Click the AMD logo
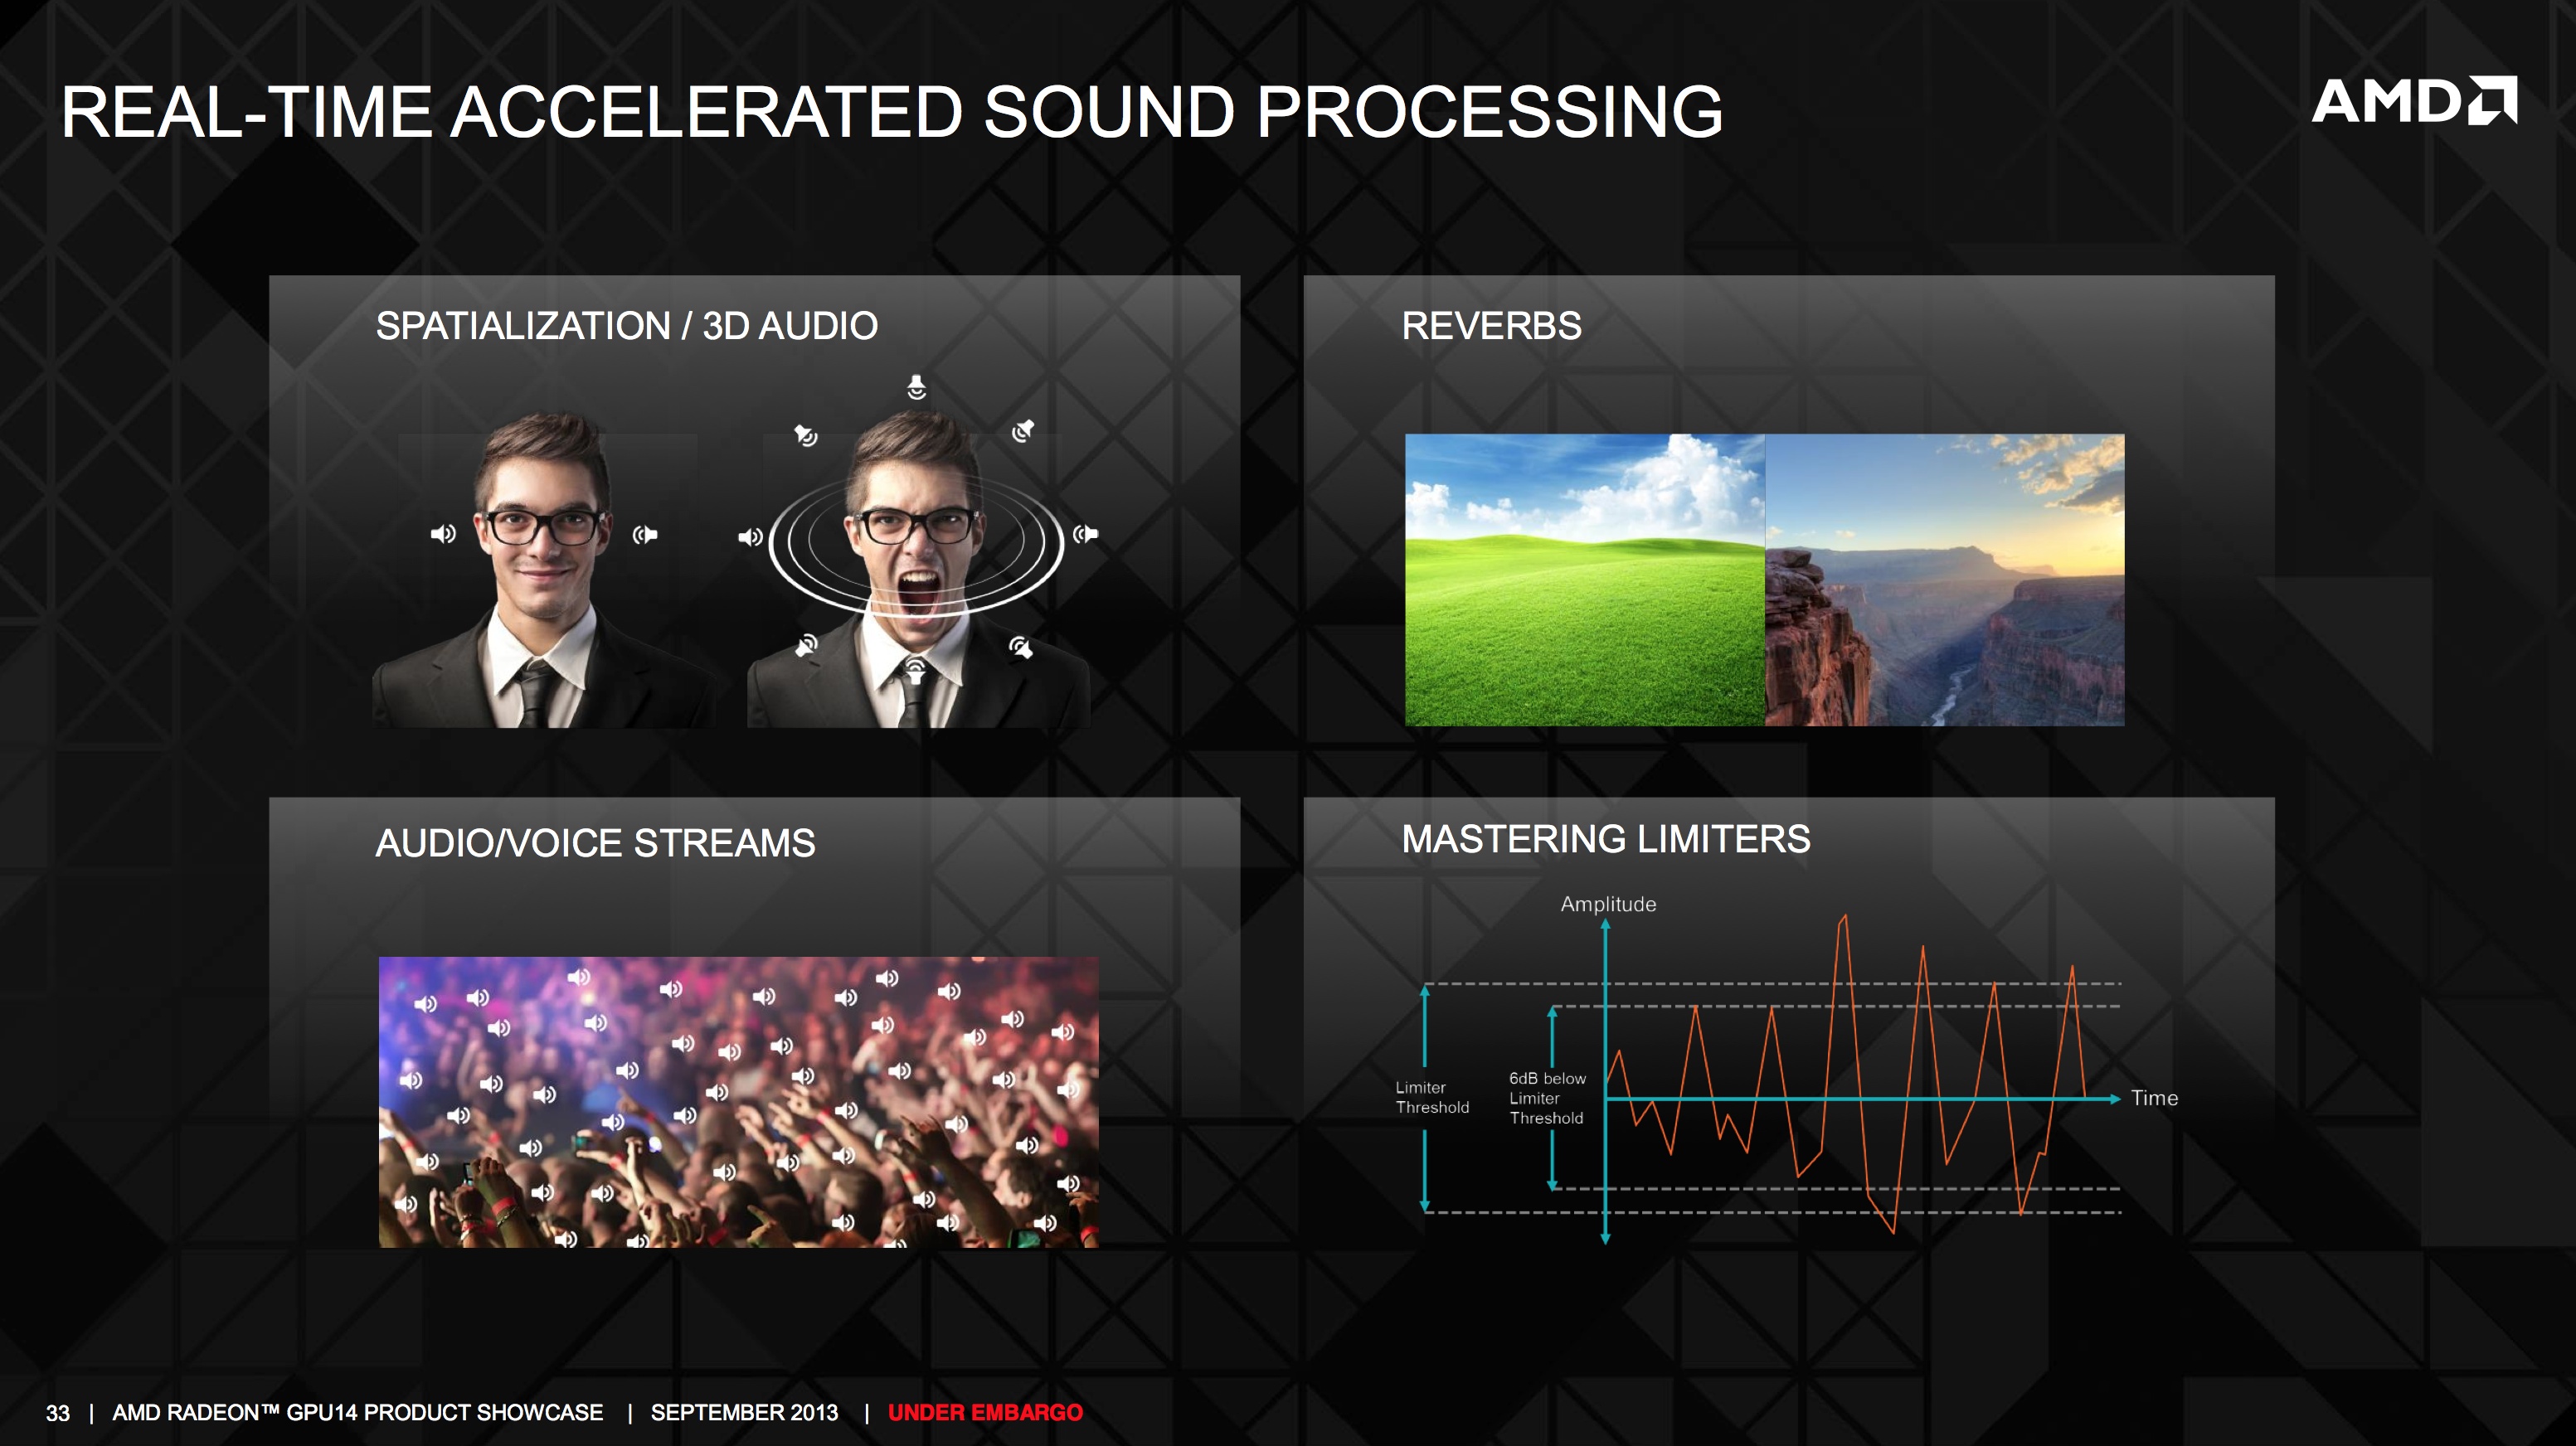The image size is (2576, 1446). [2414, 100]
